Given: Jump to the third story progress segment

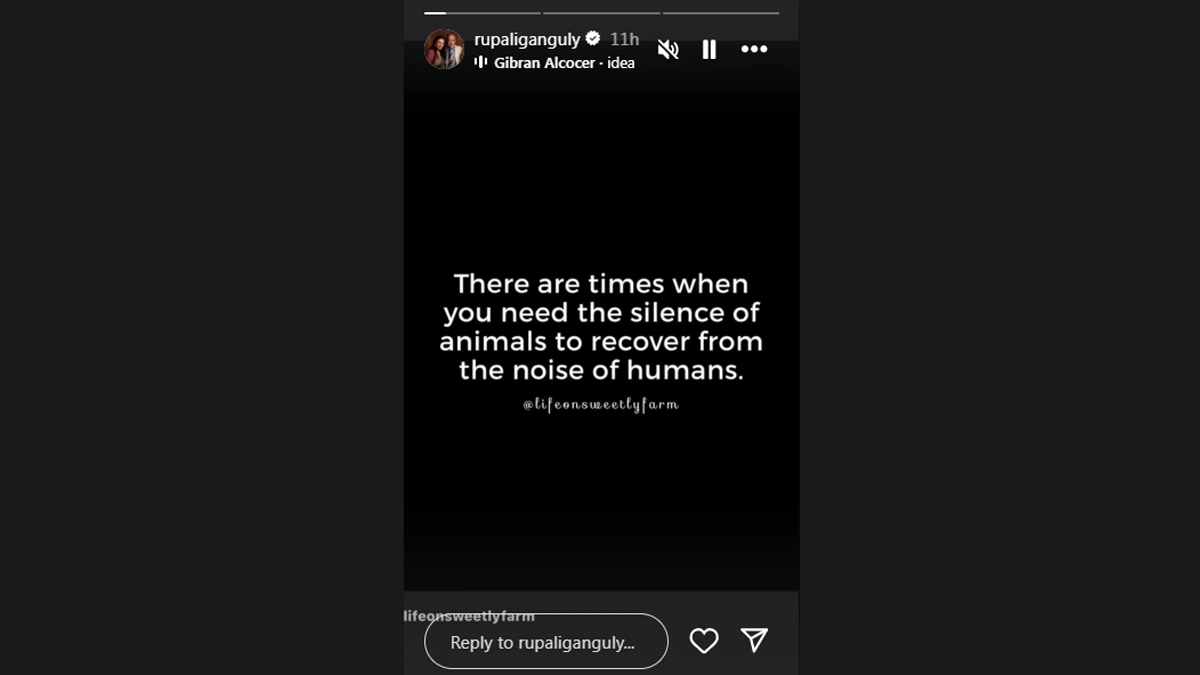Looking at the screenshot, I should (721, 13).
